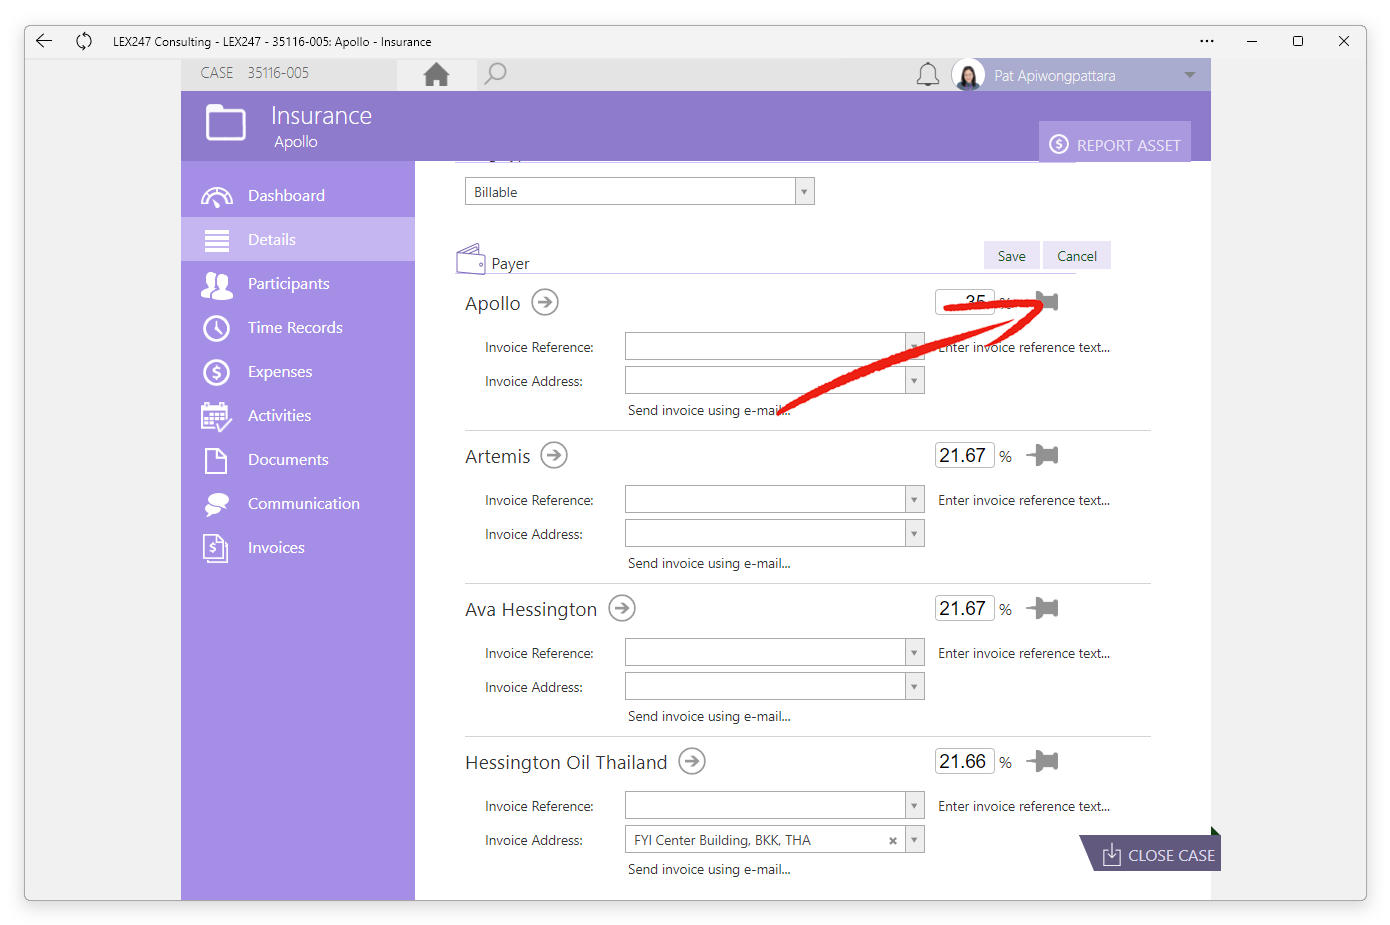The width and height of the screenshot is (1390, 925).
Task: Click the Payer wallet icon
Action: [x=471, y=260]
